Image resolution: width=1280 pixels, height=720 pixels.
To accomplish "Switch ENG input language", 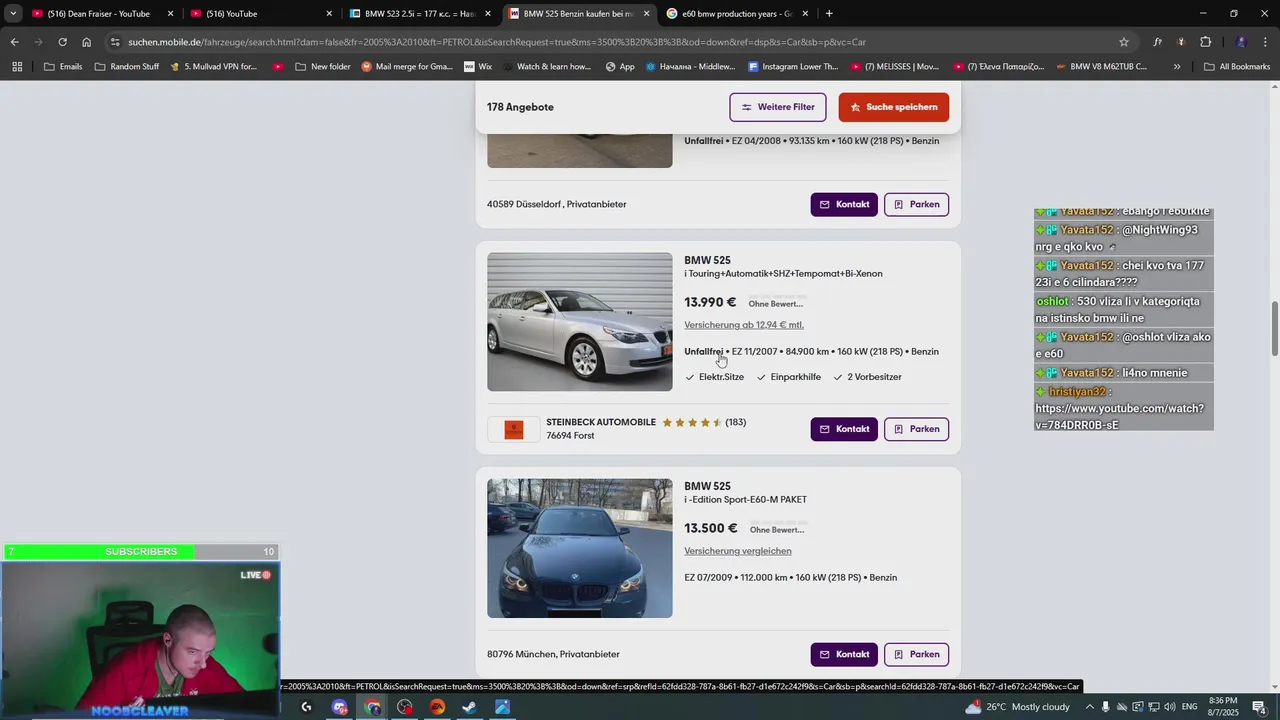I will tap(1190, 707).
